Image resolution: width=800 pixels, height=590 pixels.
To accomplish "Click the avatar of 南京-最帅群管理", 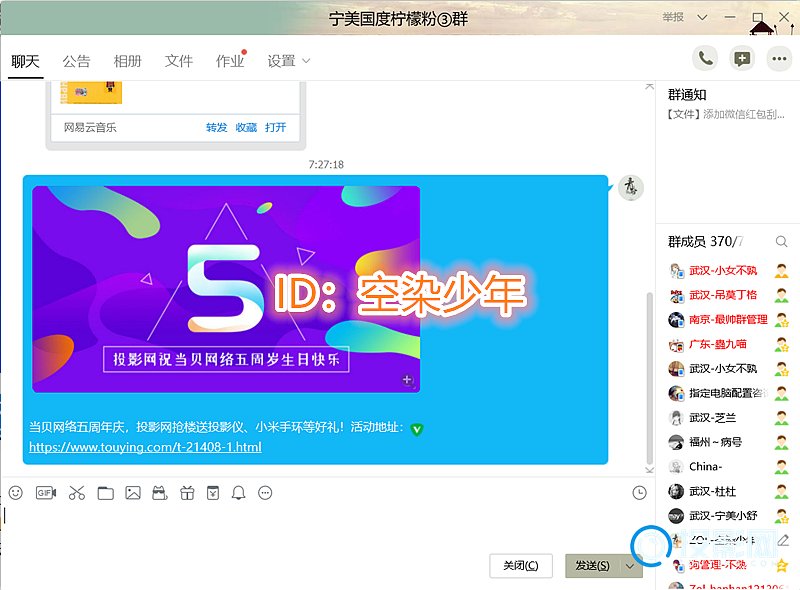I will [x=677, y=319].
